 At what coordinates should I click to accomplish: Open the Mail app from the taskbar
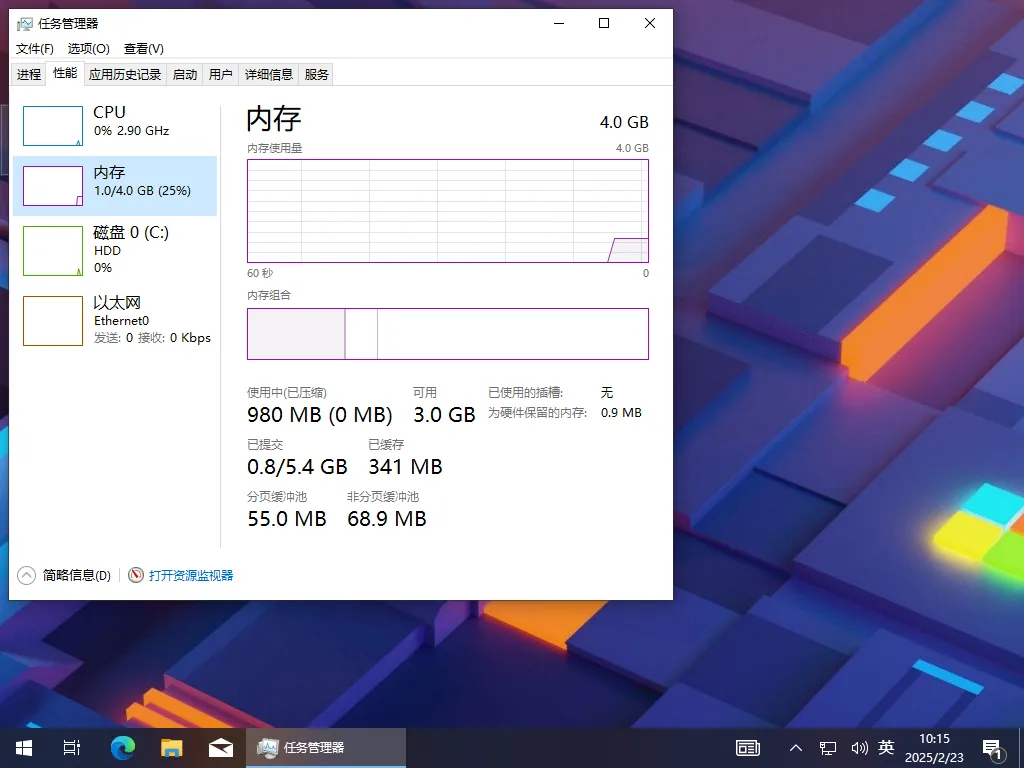(x=220, y=747)
